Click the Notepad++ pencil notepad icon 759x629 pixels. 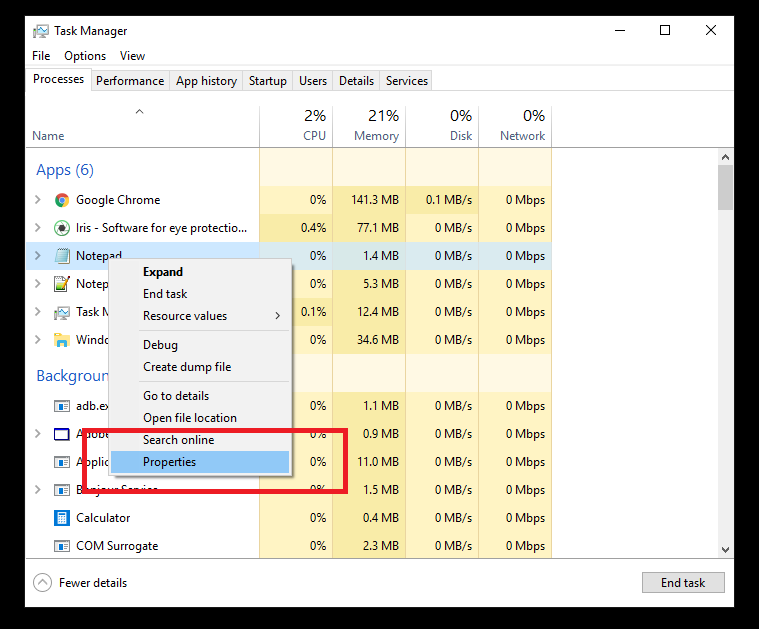coord(61,284)
